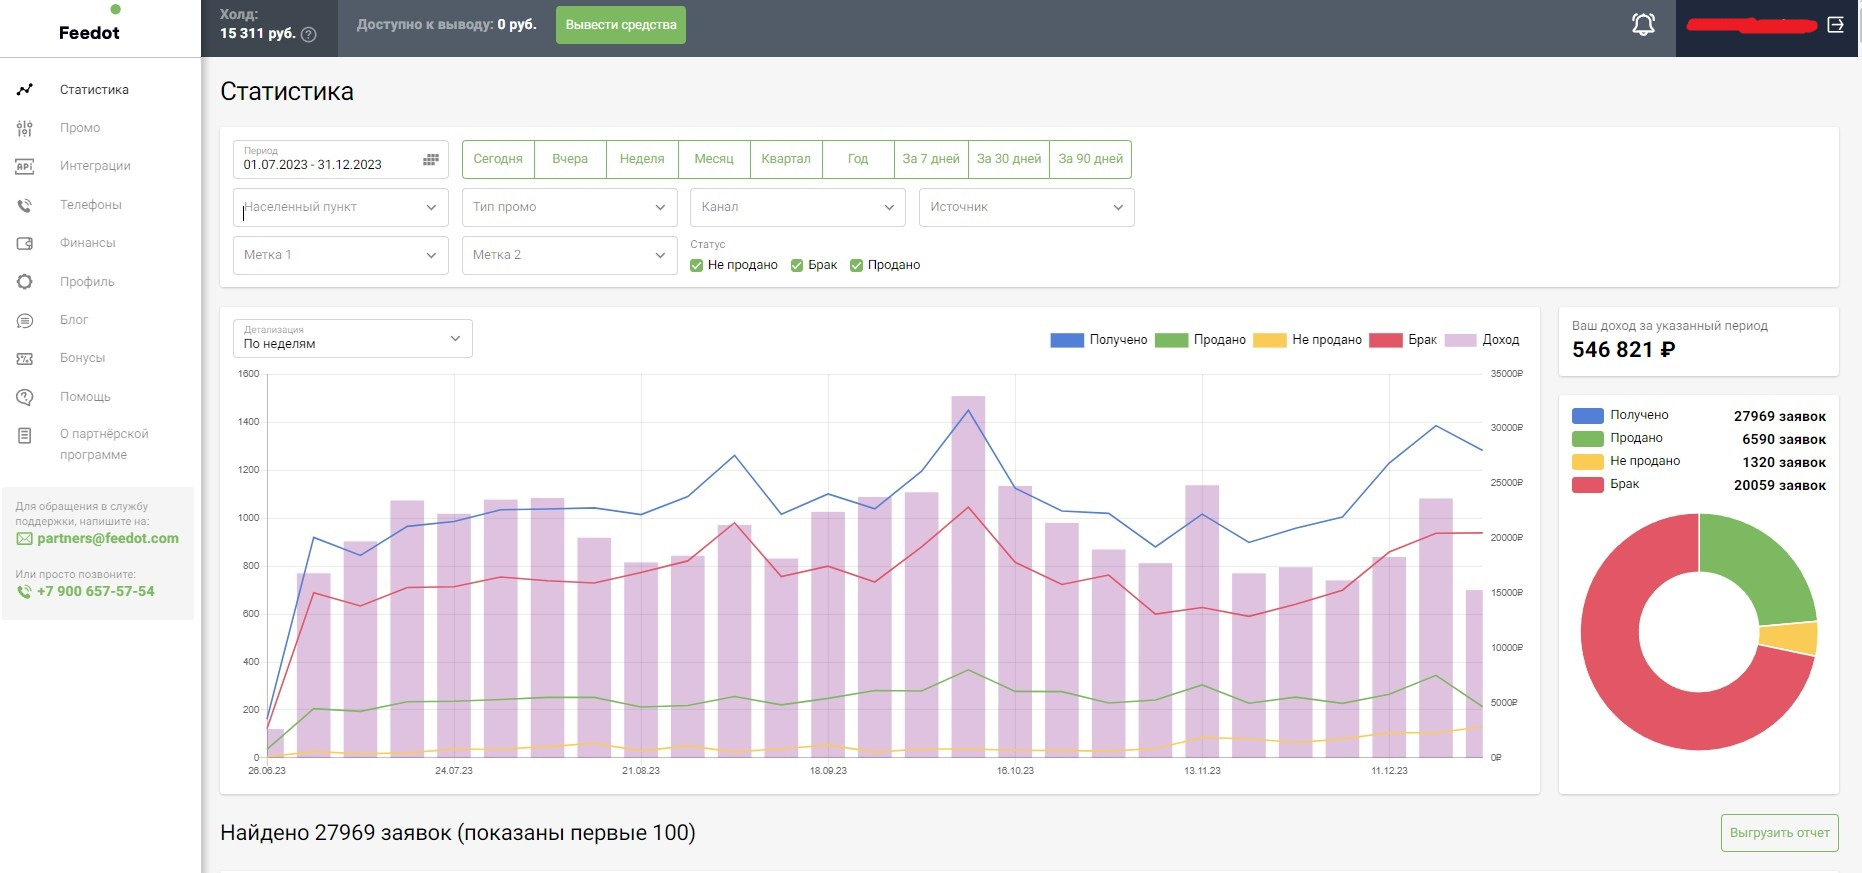This screenshot has height=873, width=1862.
Task: Uncheck the Не продано status checkbox
Action: (x=697, y=266)
